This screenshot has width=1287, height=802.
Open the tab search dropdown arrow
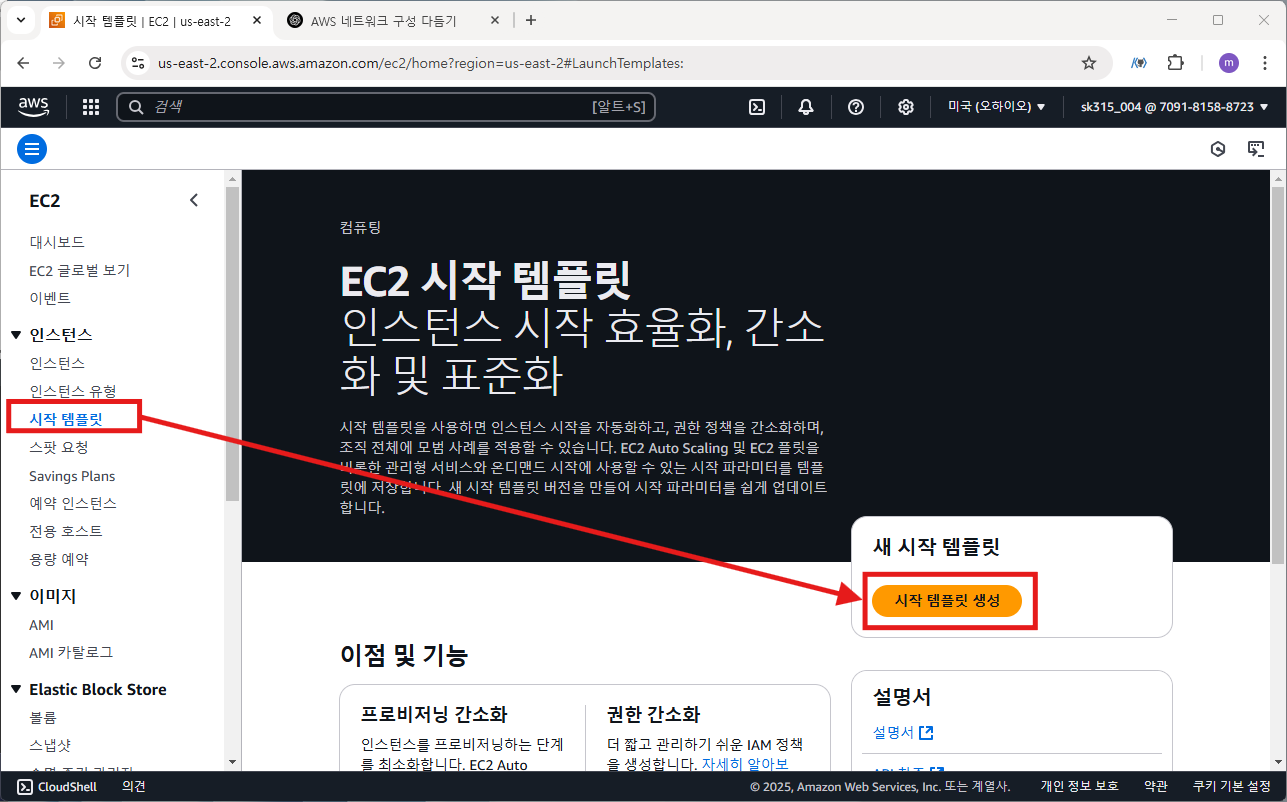click(x=20, y=20)
